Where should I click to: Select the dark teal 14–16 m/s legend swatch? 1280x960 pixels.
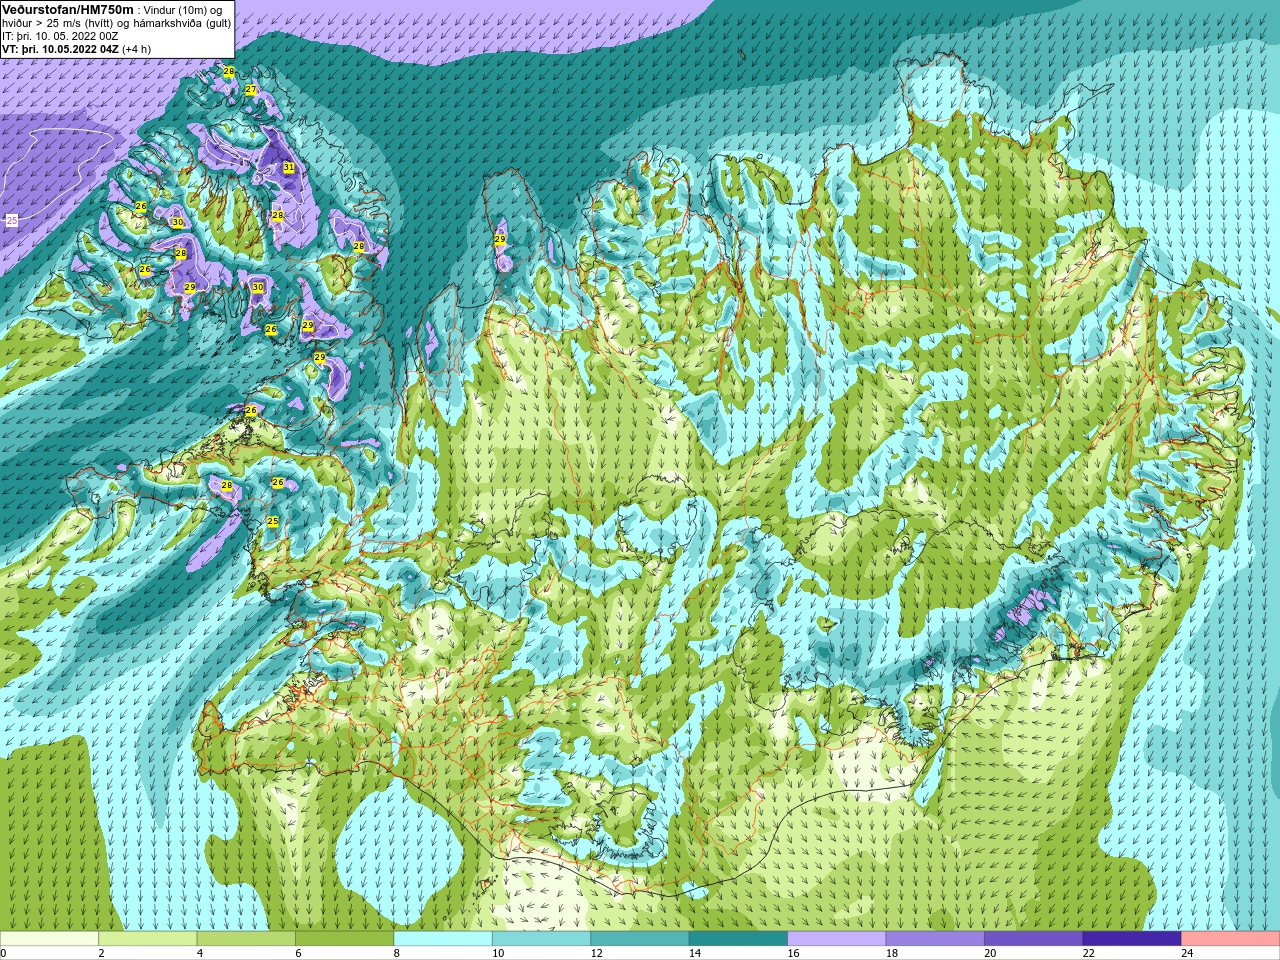coord(738,938)
